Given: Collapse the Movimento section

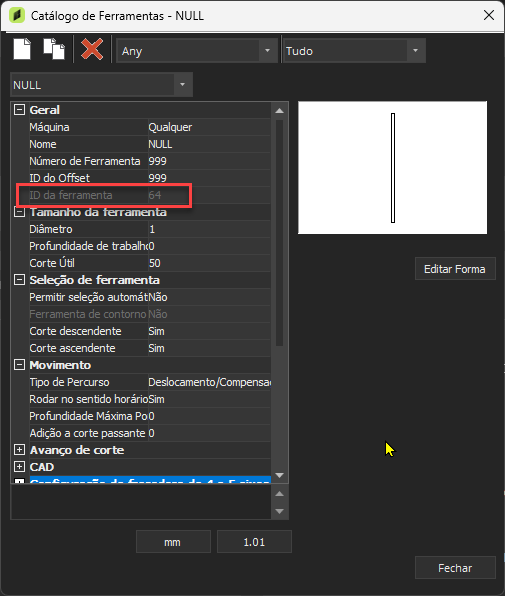Looking at the screenshot, I should (19, 365).
